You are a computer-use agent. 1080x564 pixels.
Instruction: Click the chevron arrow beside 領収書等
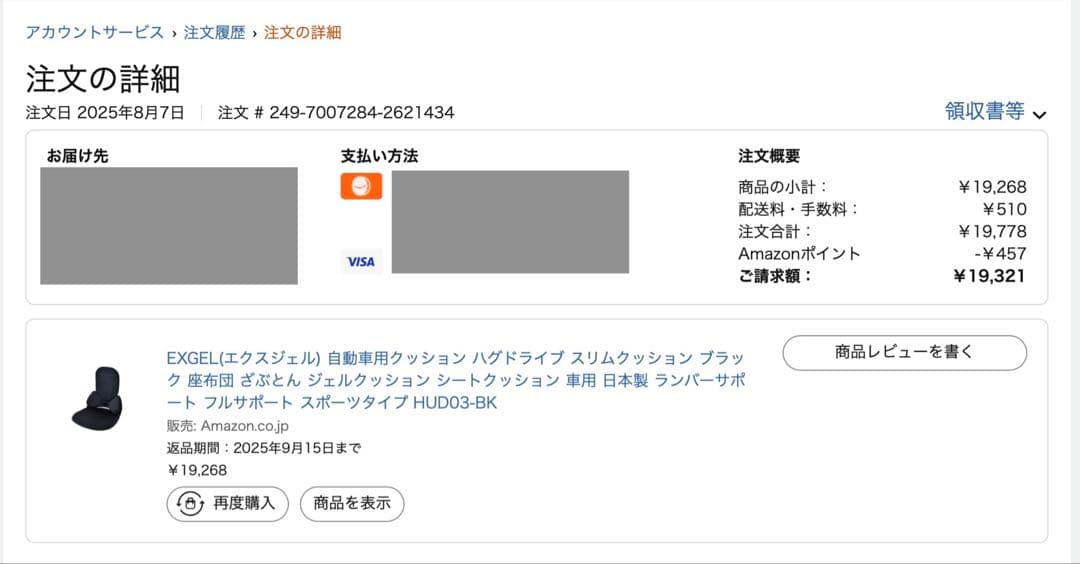tap(1039, 114)
